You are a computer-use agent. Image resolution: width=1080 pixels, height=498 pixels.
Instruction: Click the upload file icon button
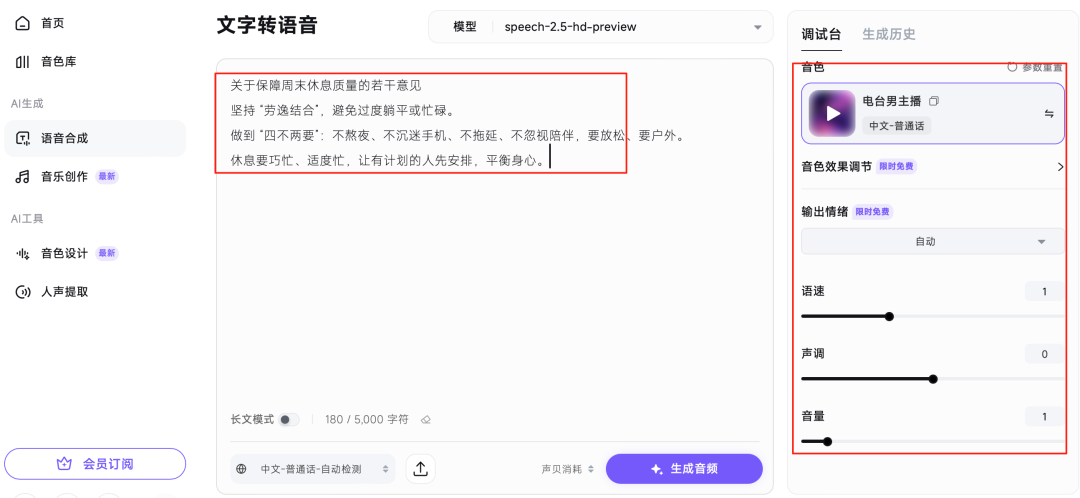[420, 469]
